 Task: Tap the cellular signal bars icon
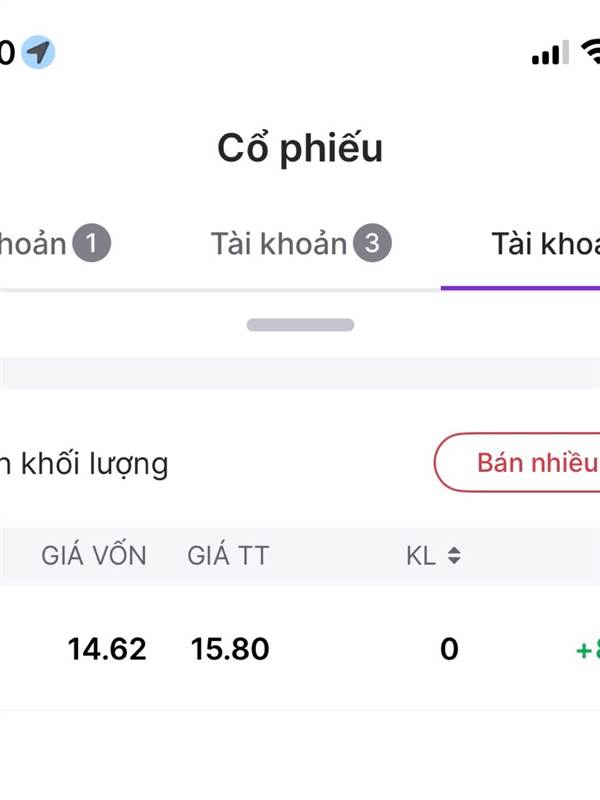click(x=550, y=53)
